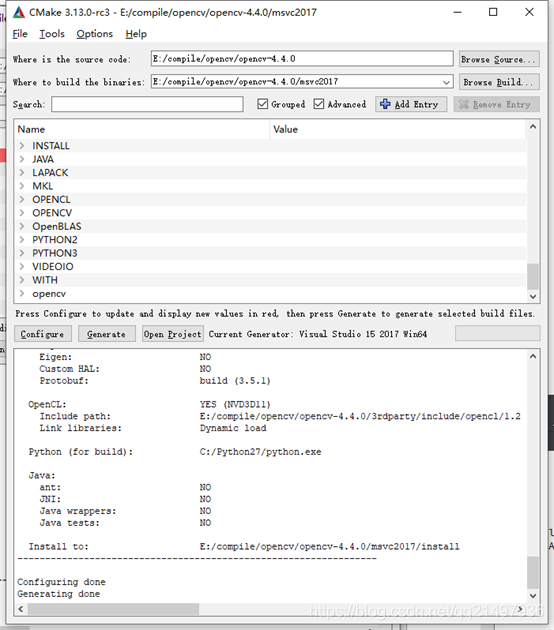The width and height of the screenshot is (554, 630).
Task: Toggle the Grouped checkbox
Action: [263, 104]
